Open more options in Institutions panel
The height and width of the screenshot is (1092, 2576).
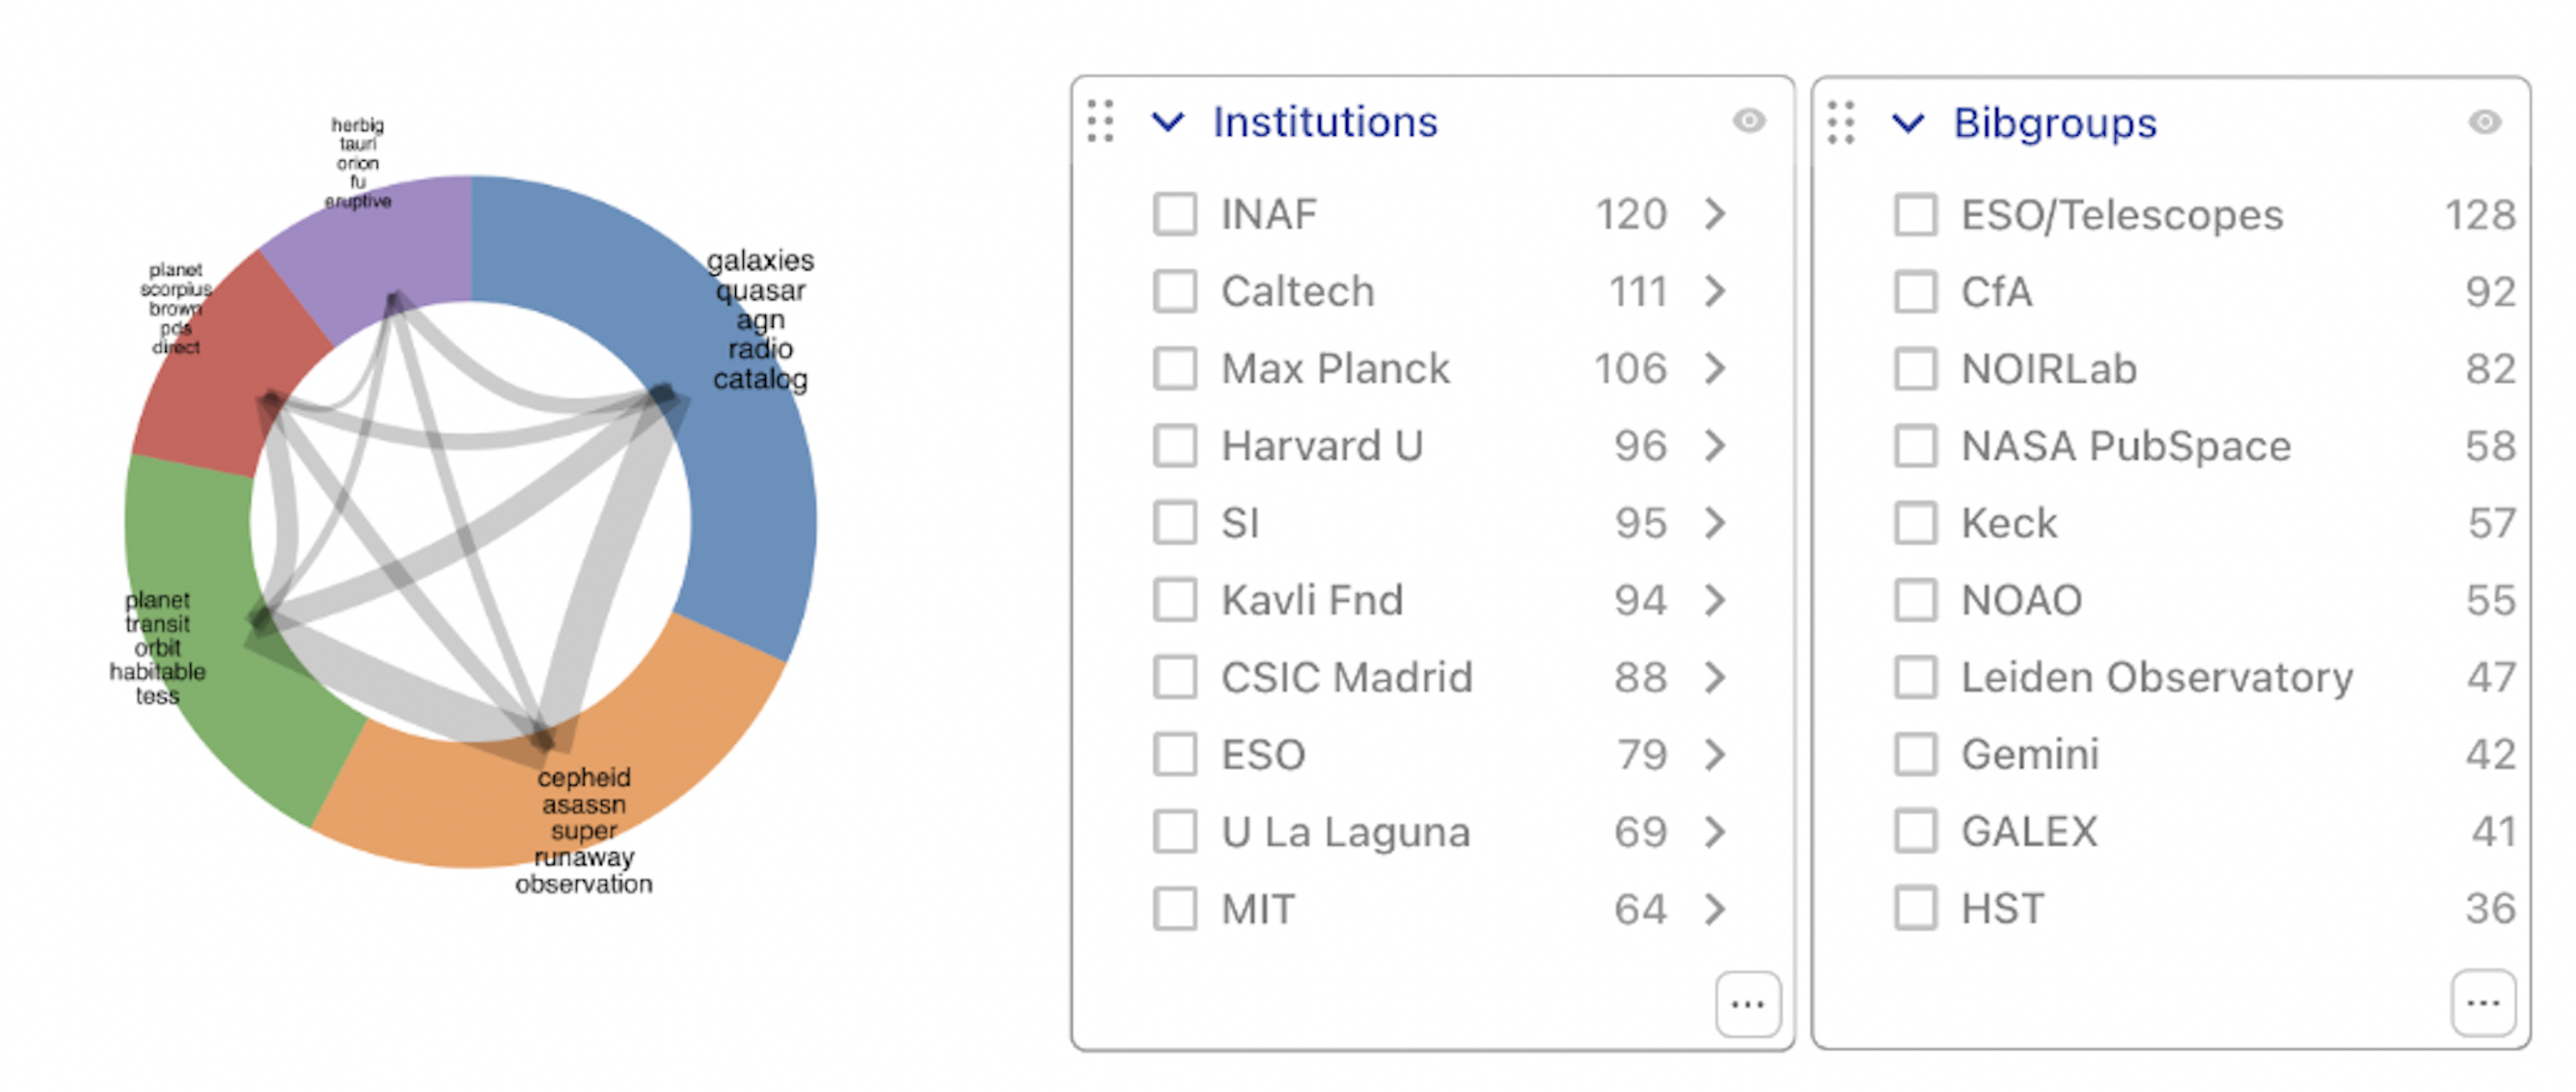1747,1003
